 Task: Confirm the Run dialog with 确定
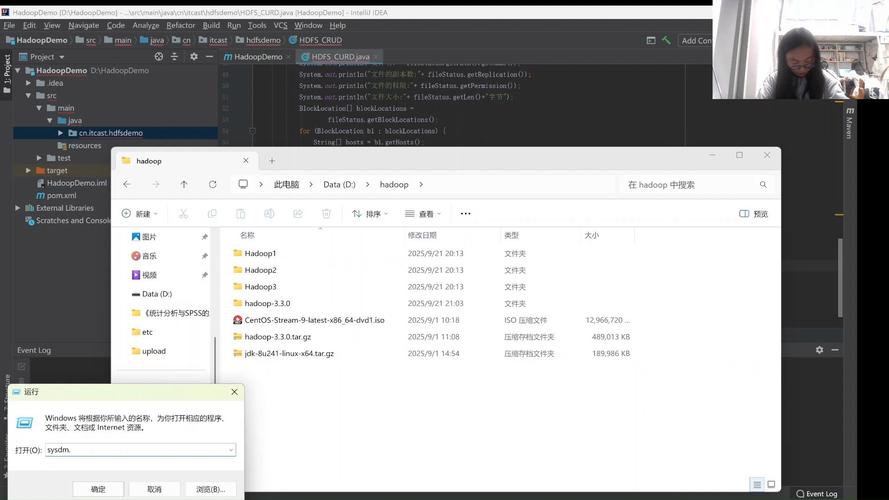[x=98, y=489]
